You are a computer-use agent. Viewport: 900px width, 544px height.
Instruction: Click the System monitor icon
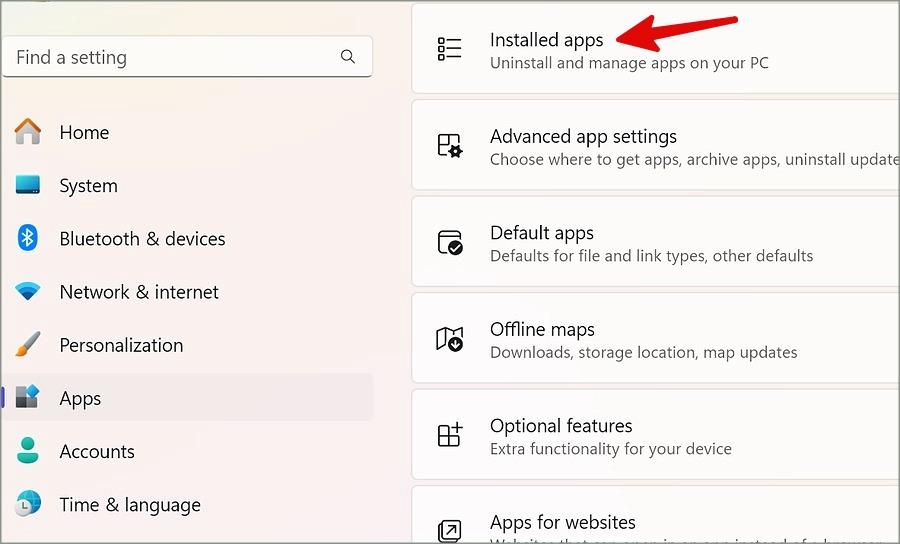coord(28,185)
